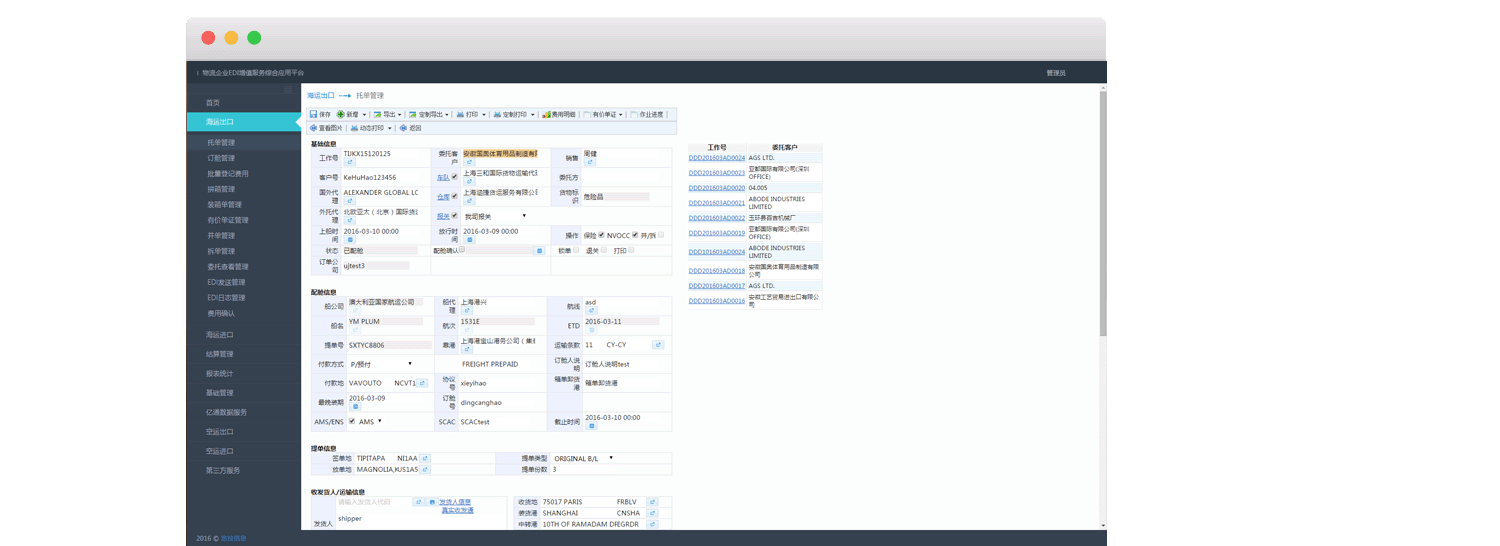Click the 返回 back toolbar button
Screen dimensions: 1500x546
pyautogui.click(x=410, y=128)
